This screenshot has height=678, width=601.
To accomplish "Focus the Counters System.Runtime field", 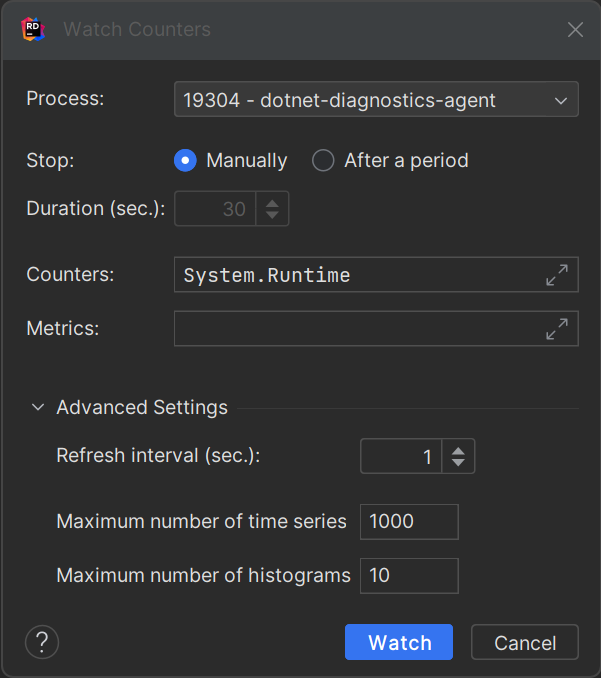I will point(359,275).
